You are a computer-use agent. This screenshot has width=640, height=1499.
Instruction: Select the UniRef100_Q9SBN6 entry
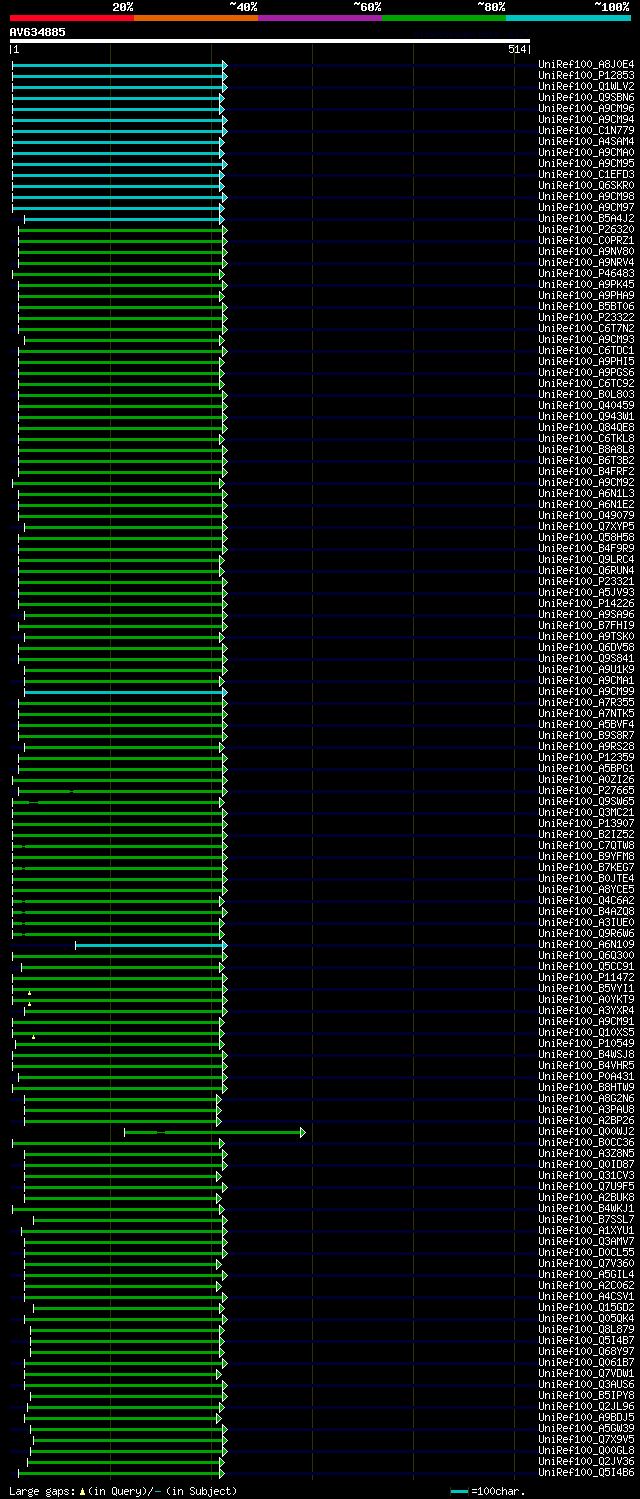tap(586, 97)
